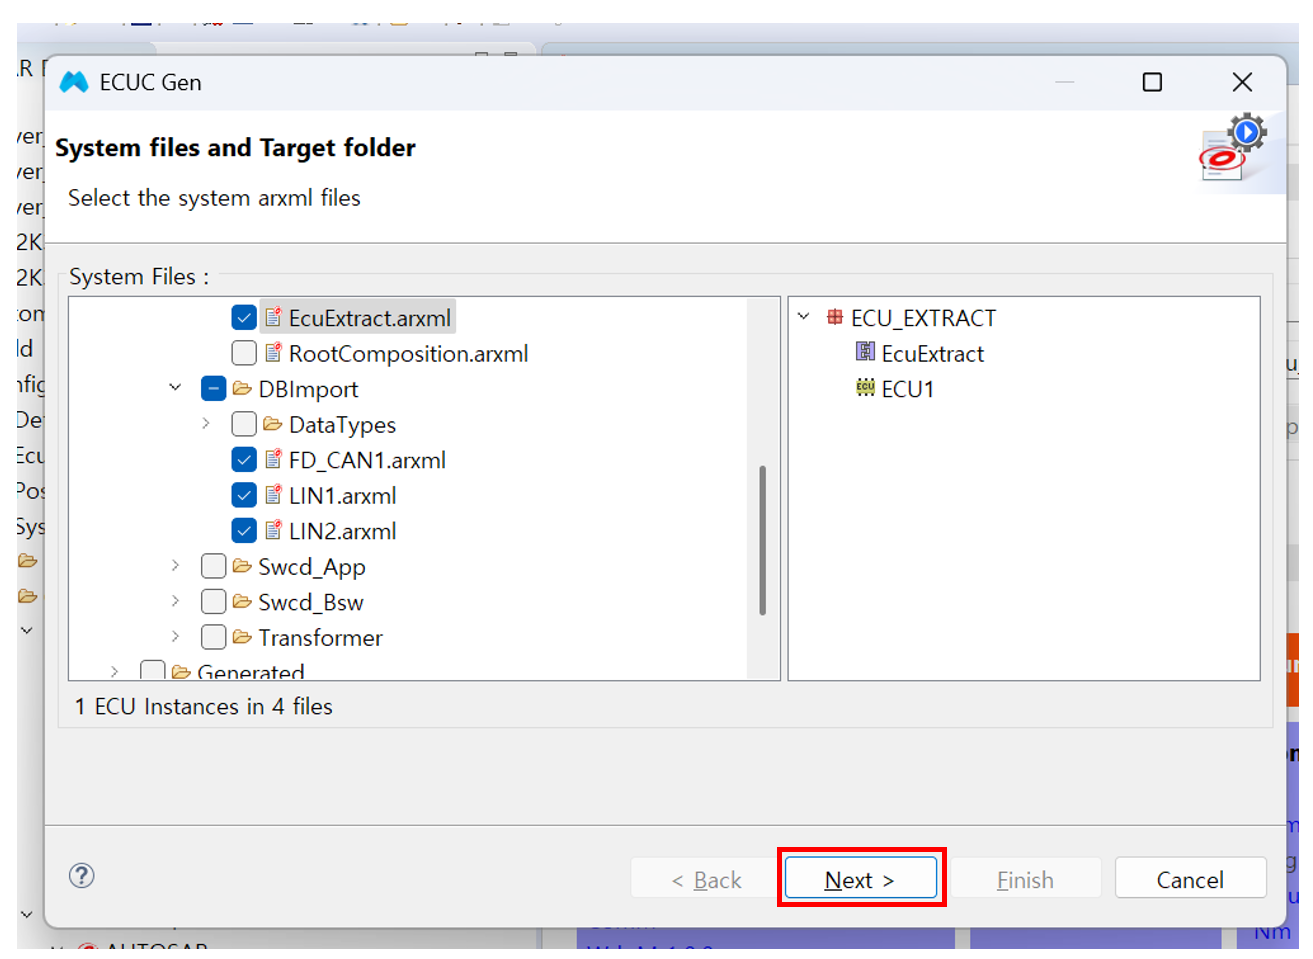Click the EcuExtract.arxml file icon

[x=273, y=318]
